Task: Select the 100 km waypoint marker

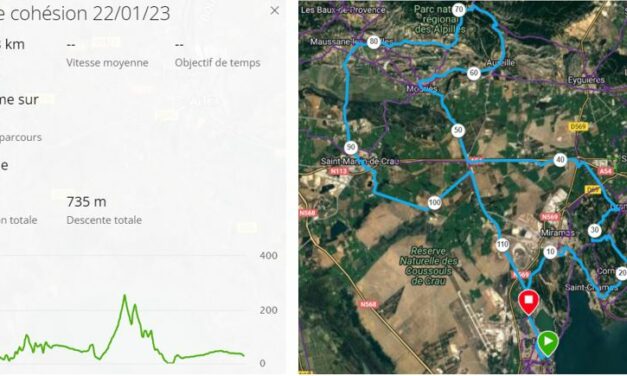Action: coord(435,202)
